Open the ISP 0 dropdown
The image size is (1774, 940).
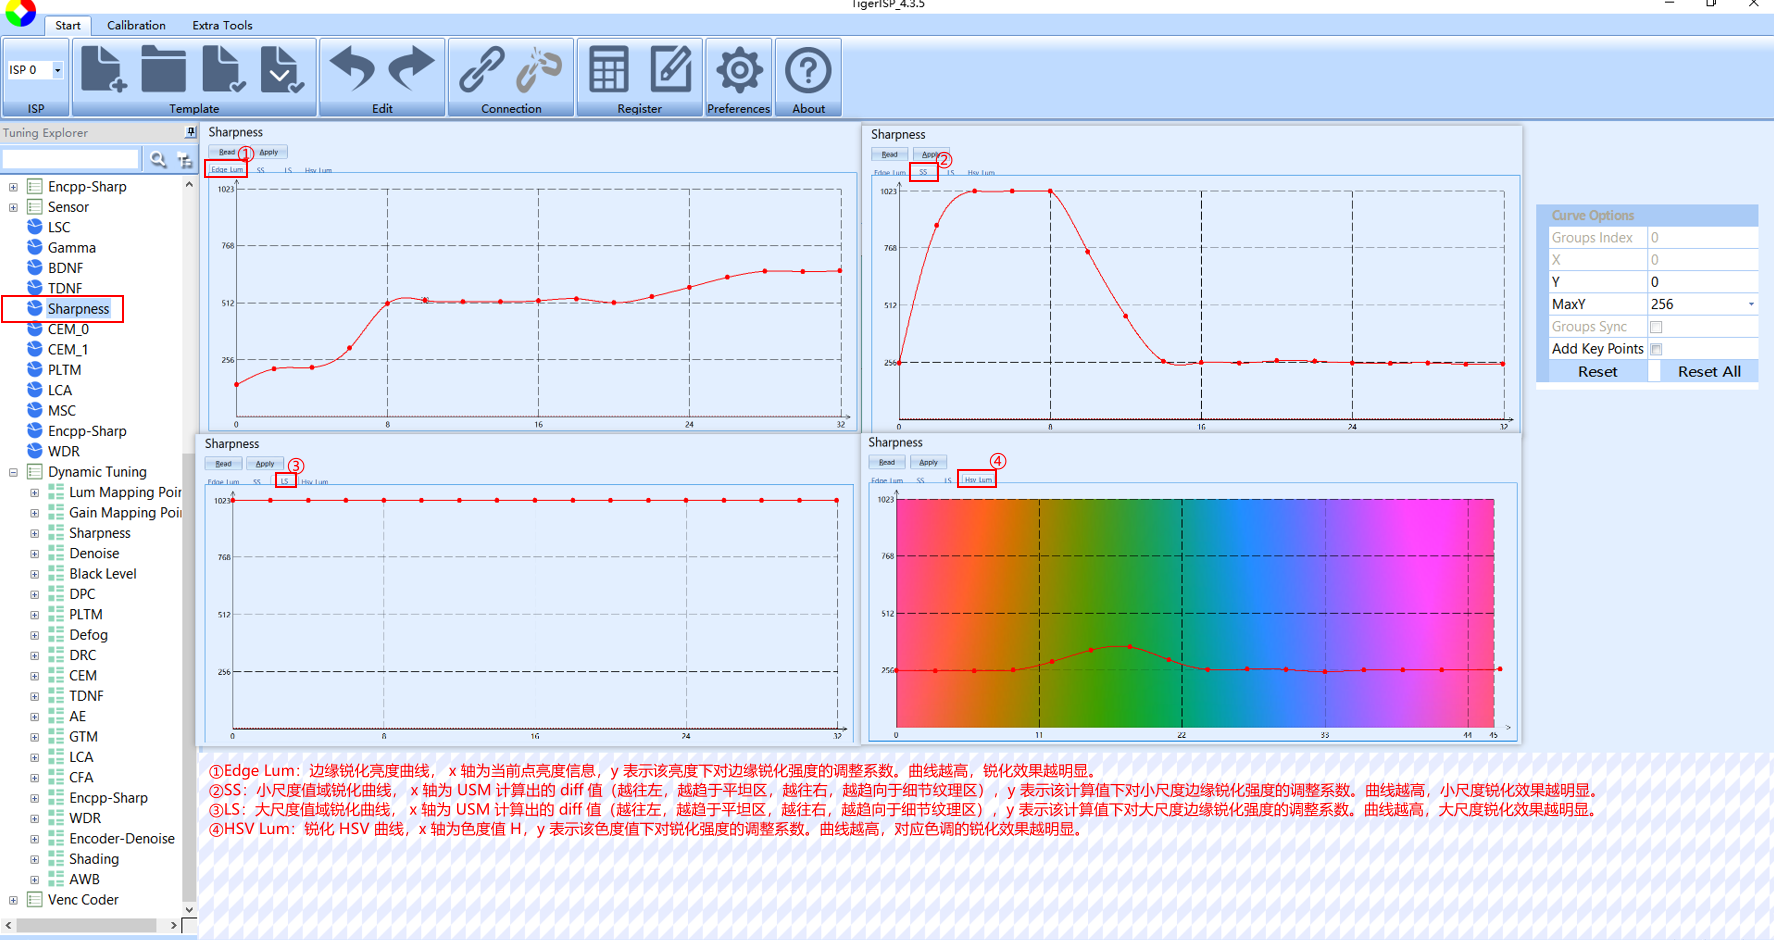coord(57,70)
